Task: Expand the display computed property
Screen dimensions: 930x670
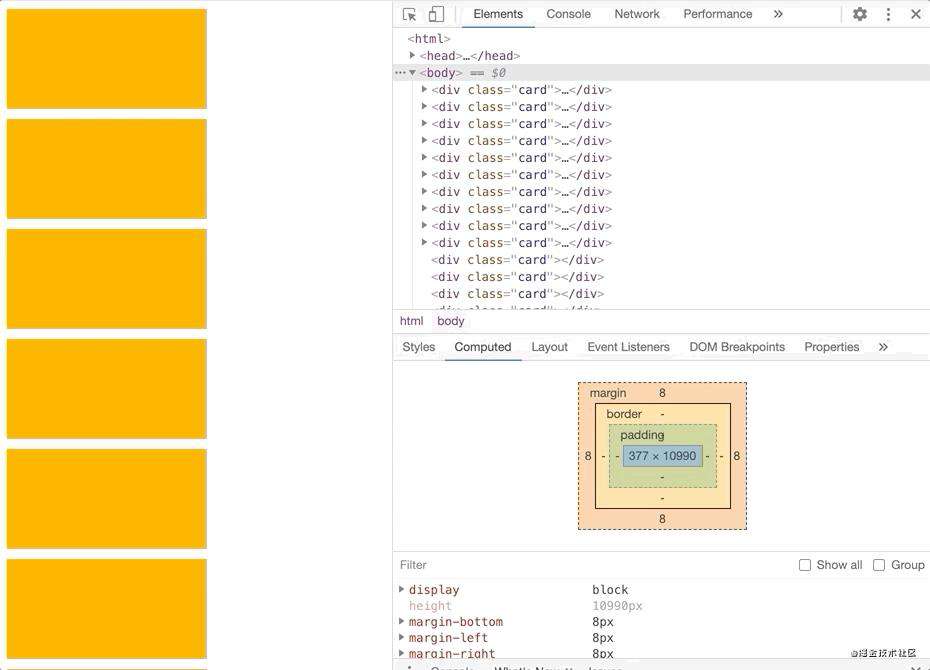Action: pyautogui.click(x=402, y=589)
